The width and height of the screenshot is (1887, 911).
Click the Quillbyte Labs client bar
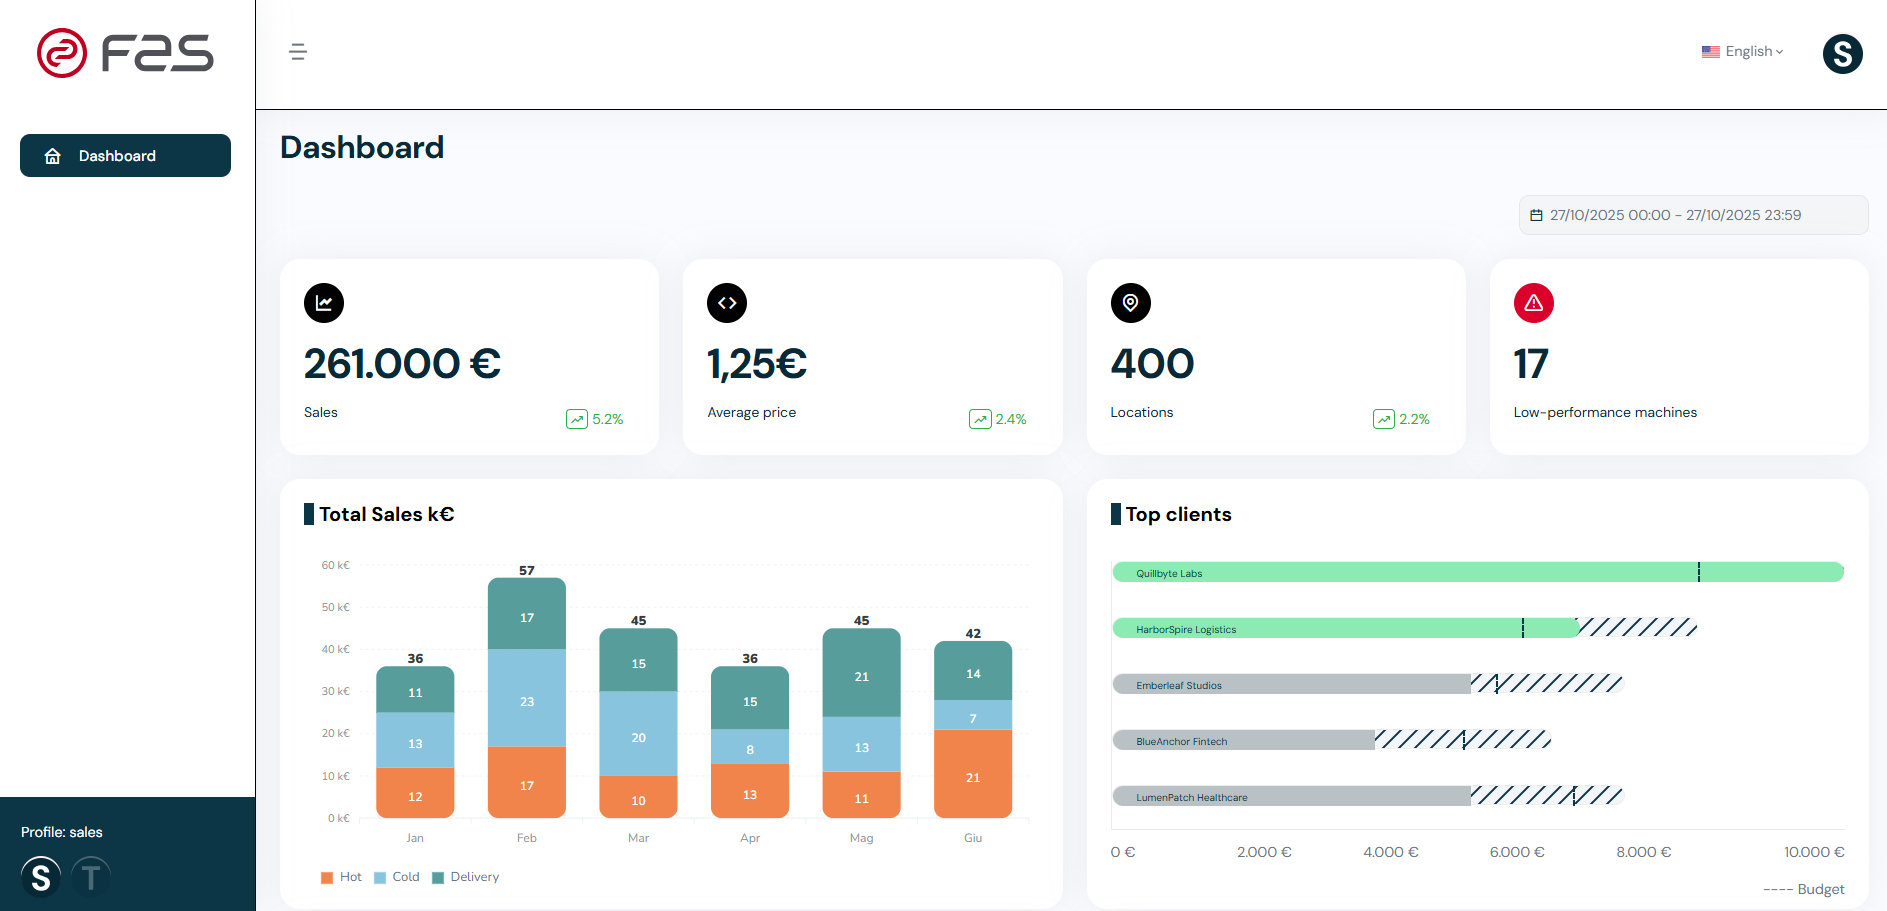click(1477, 572)
